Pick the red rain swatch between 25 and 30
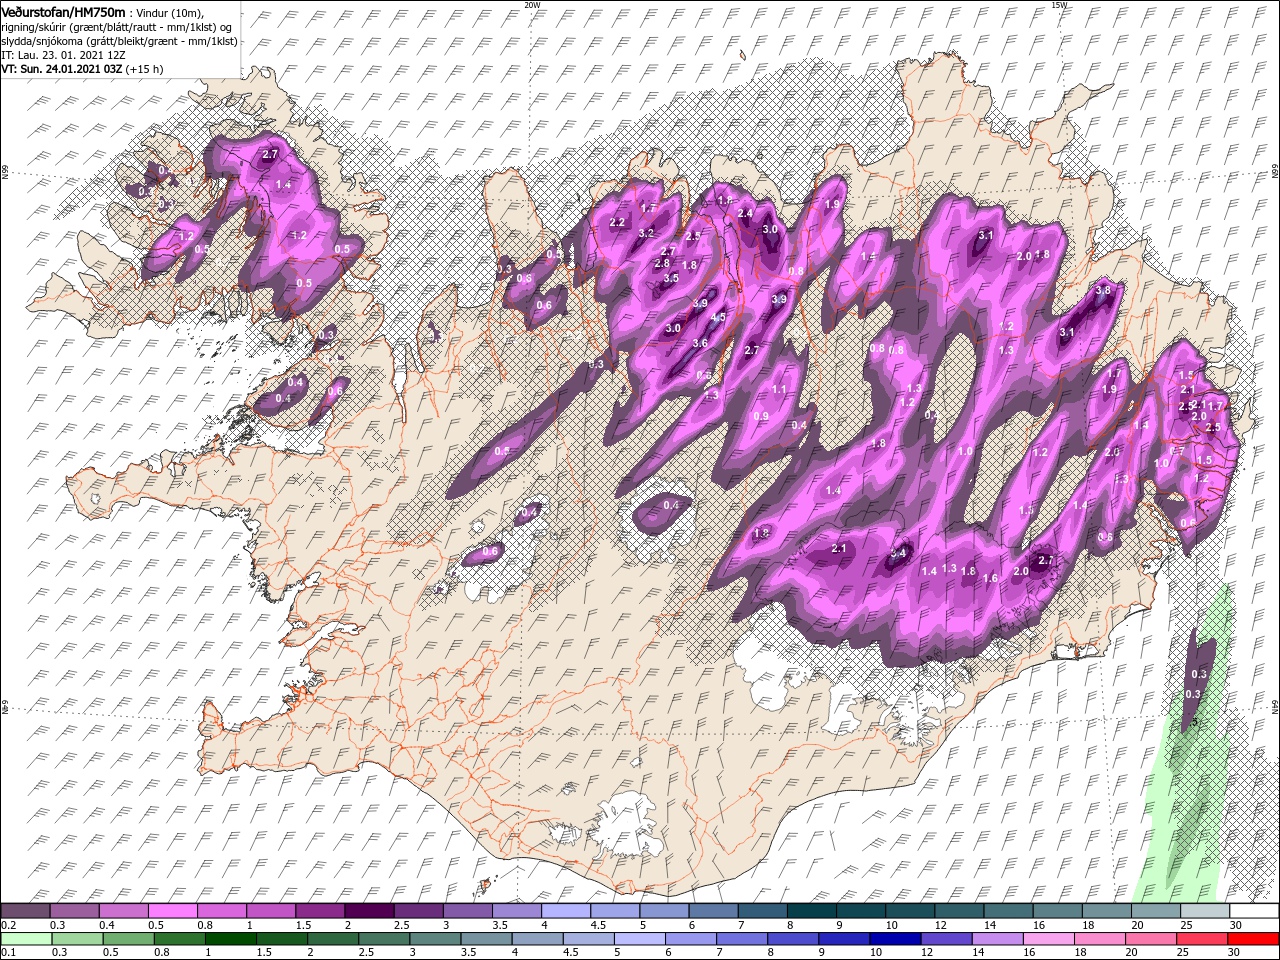Screen dimensions: 1280x960 (1201, 938)
